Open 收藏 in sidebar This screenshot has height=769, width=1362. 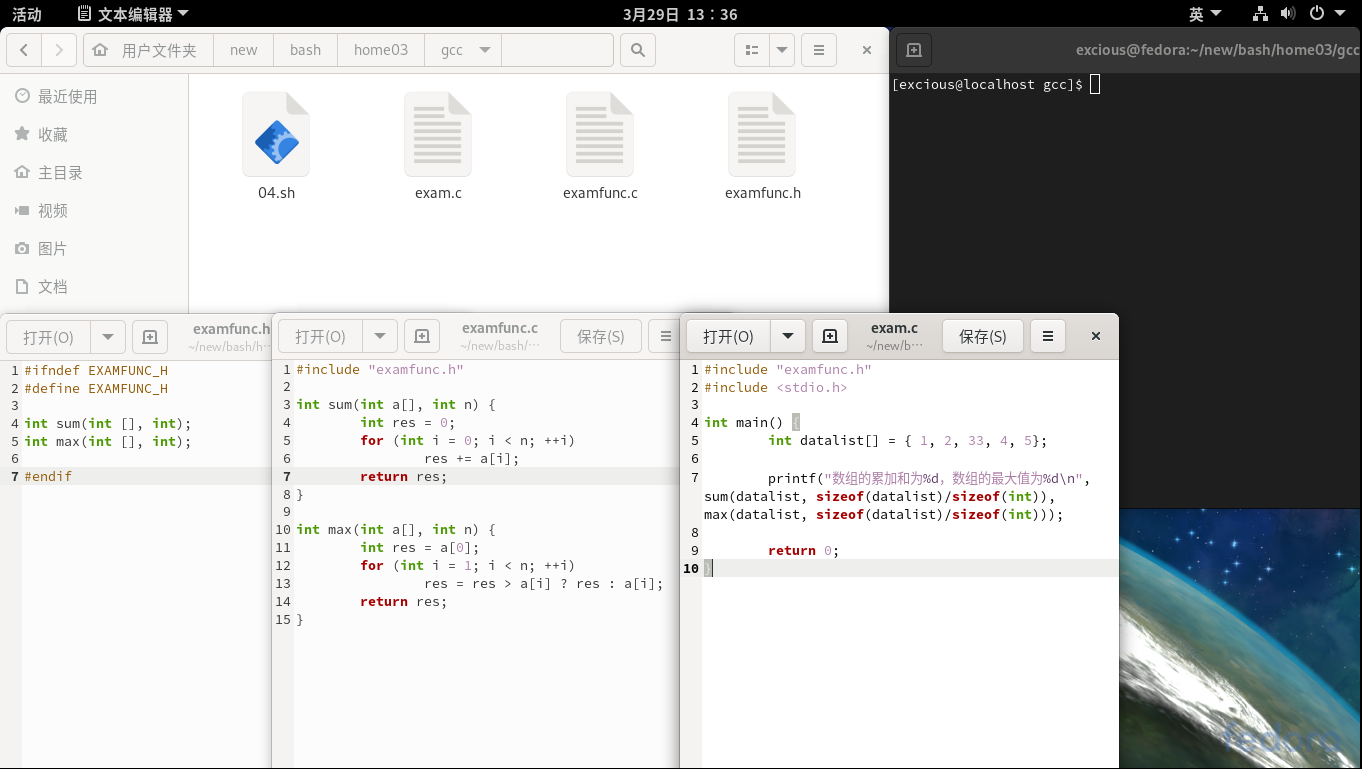pyautogui.click(x=94, y=135)
